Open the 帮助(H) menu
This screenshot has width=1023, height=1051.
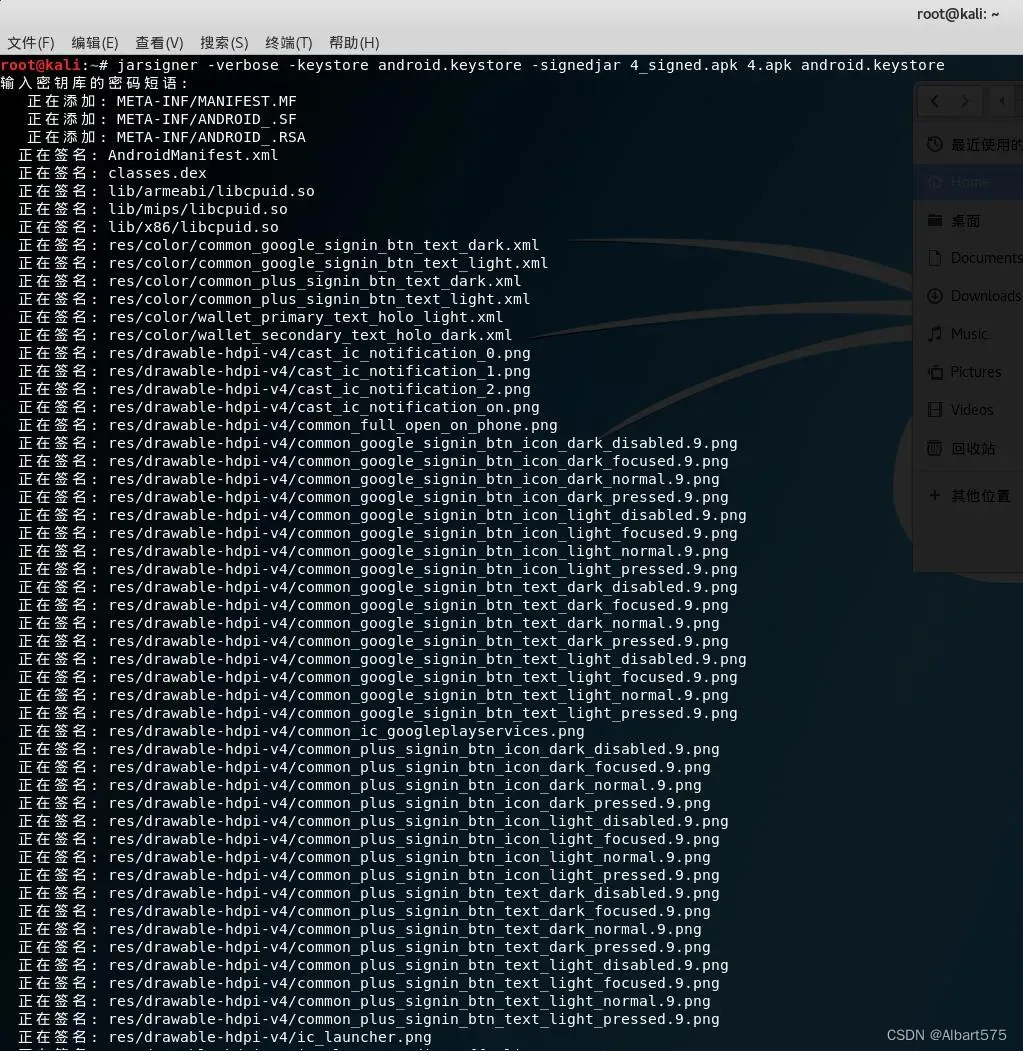(350, 42)
